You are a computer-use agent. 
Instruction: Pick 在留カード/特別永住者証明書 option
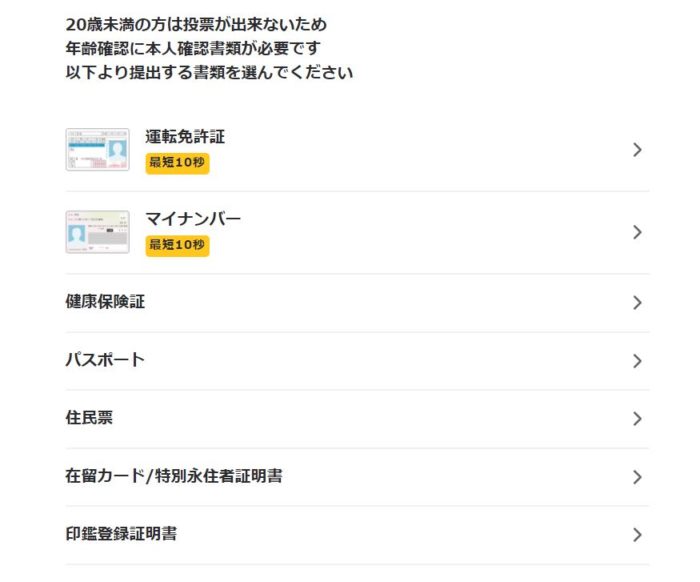pyautogui.click(x=357, y=477)
